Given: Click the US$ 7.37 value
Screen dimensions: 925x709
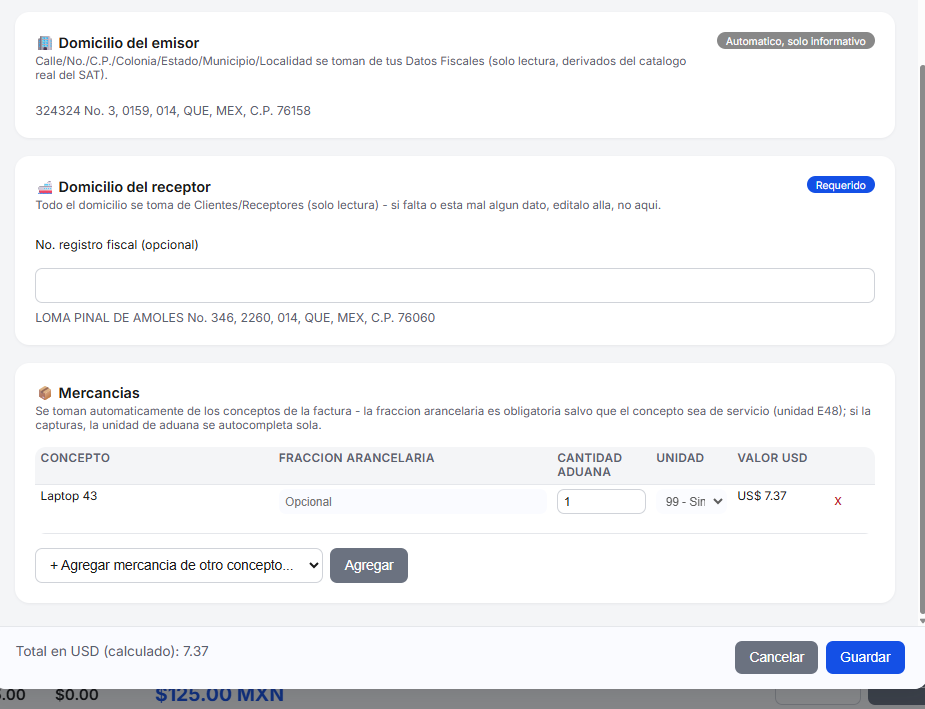Looking at the screenshot, I should pos(762,496).
